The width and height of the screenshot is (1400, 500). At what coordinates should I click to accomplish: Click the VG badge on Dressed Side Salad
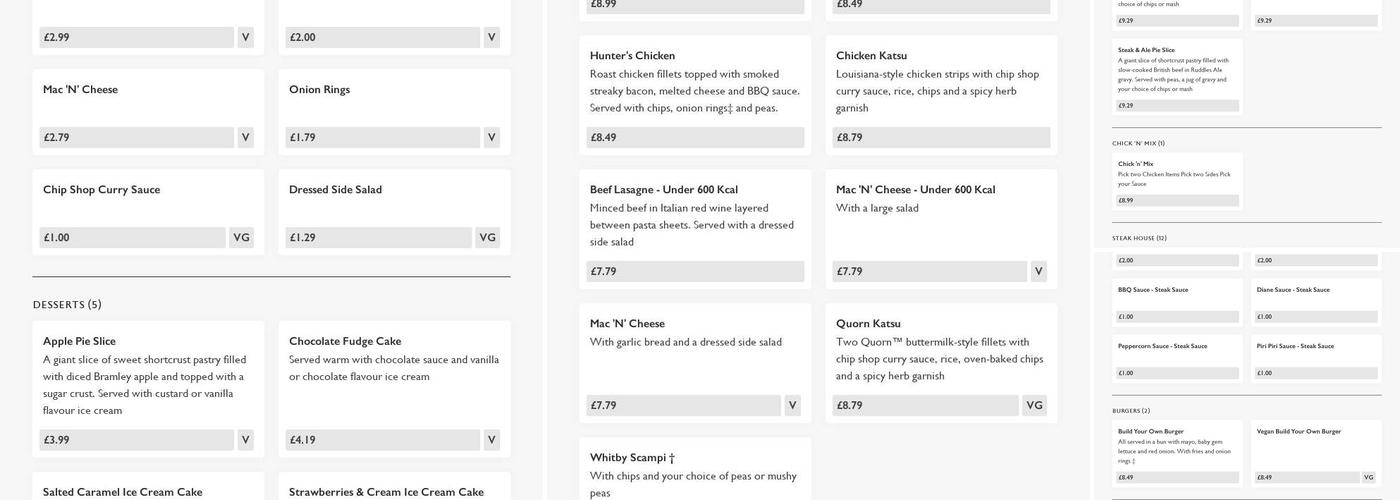[x=487, y=238]
